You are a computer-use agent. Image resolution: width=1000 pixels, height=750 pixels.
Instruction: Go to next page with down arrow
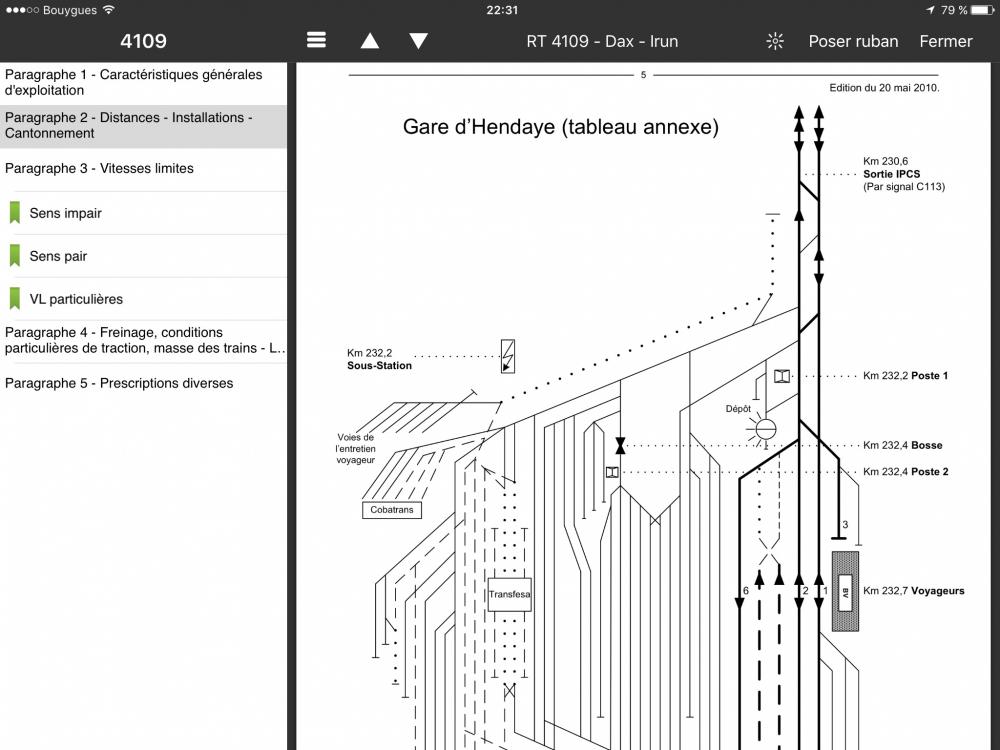coord(419,41)
